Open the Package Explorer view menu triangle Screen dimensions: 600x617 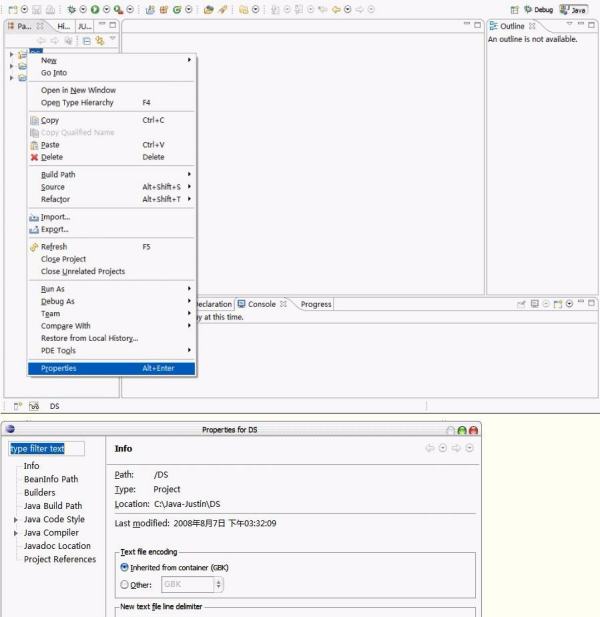click(113, 39)
